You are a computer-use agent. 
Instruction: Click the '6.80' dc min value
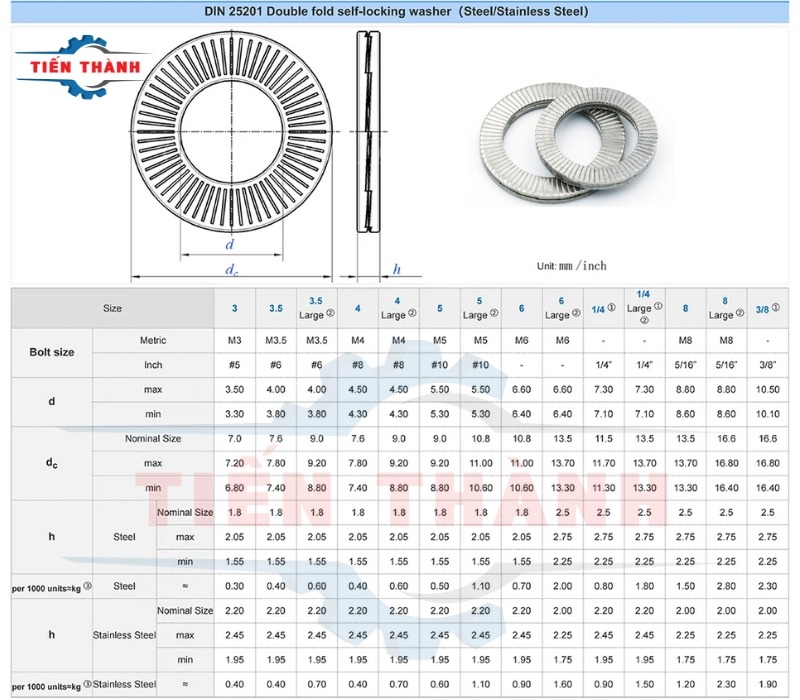[235, 488]
